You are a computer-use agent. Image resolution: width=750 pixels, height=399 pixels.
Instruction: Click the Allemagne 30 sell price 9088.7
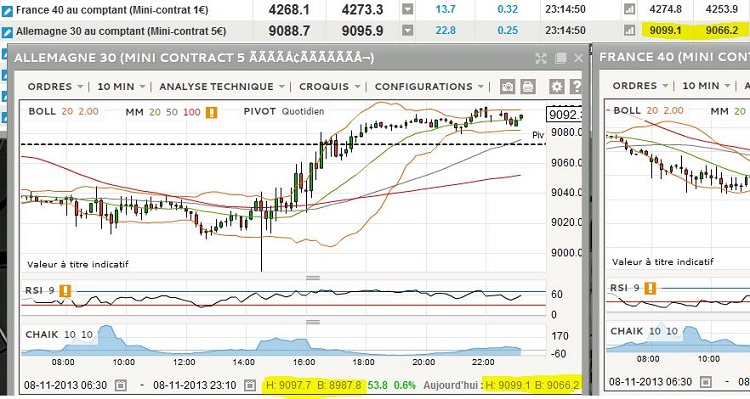[x=289, y=31]
